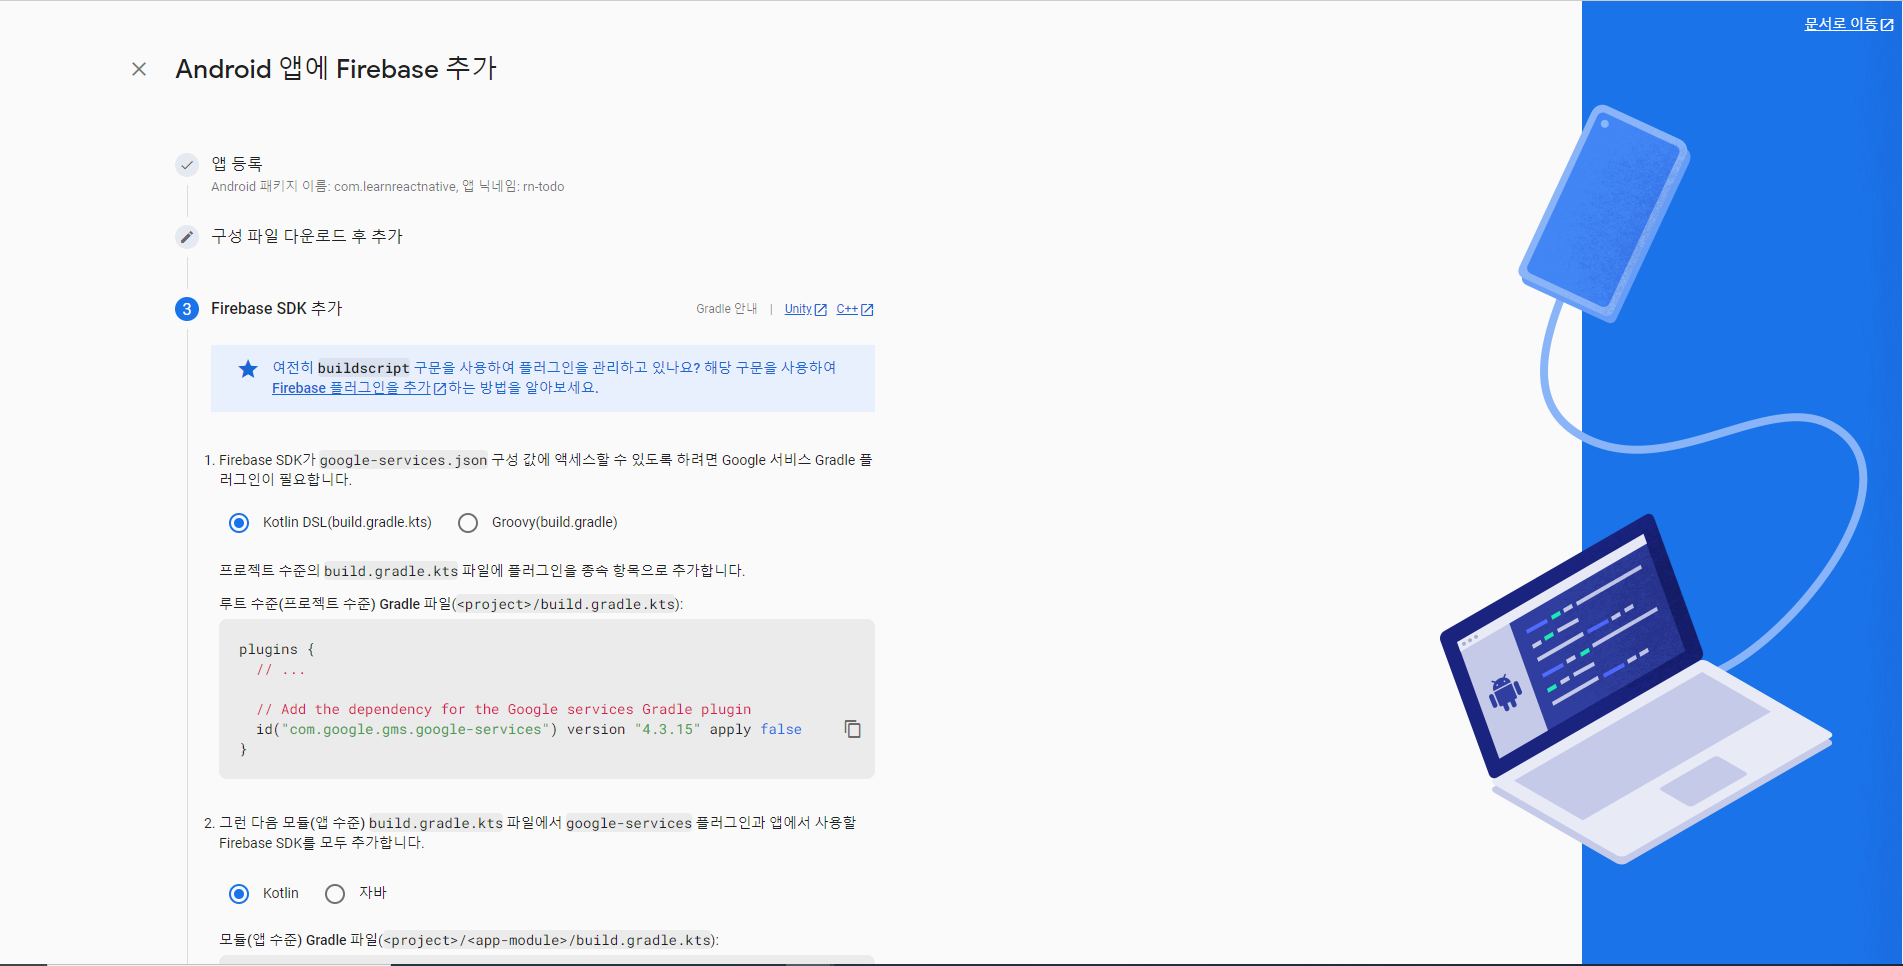Open the C++ setup guide link
This screenshot has height=966, width=1903.
coord(855,309)
